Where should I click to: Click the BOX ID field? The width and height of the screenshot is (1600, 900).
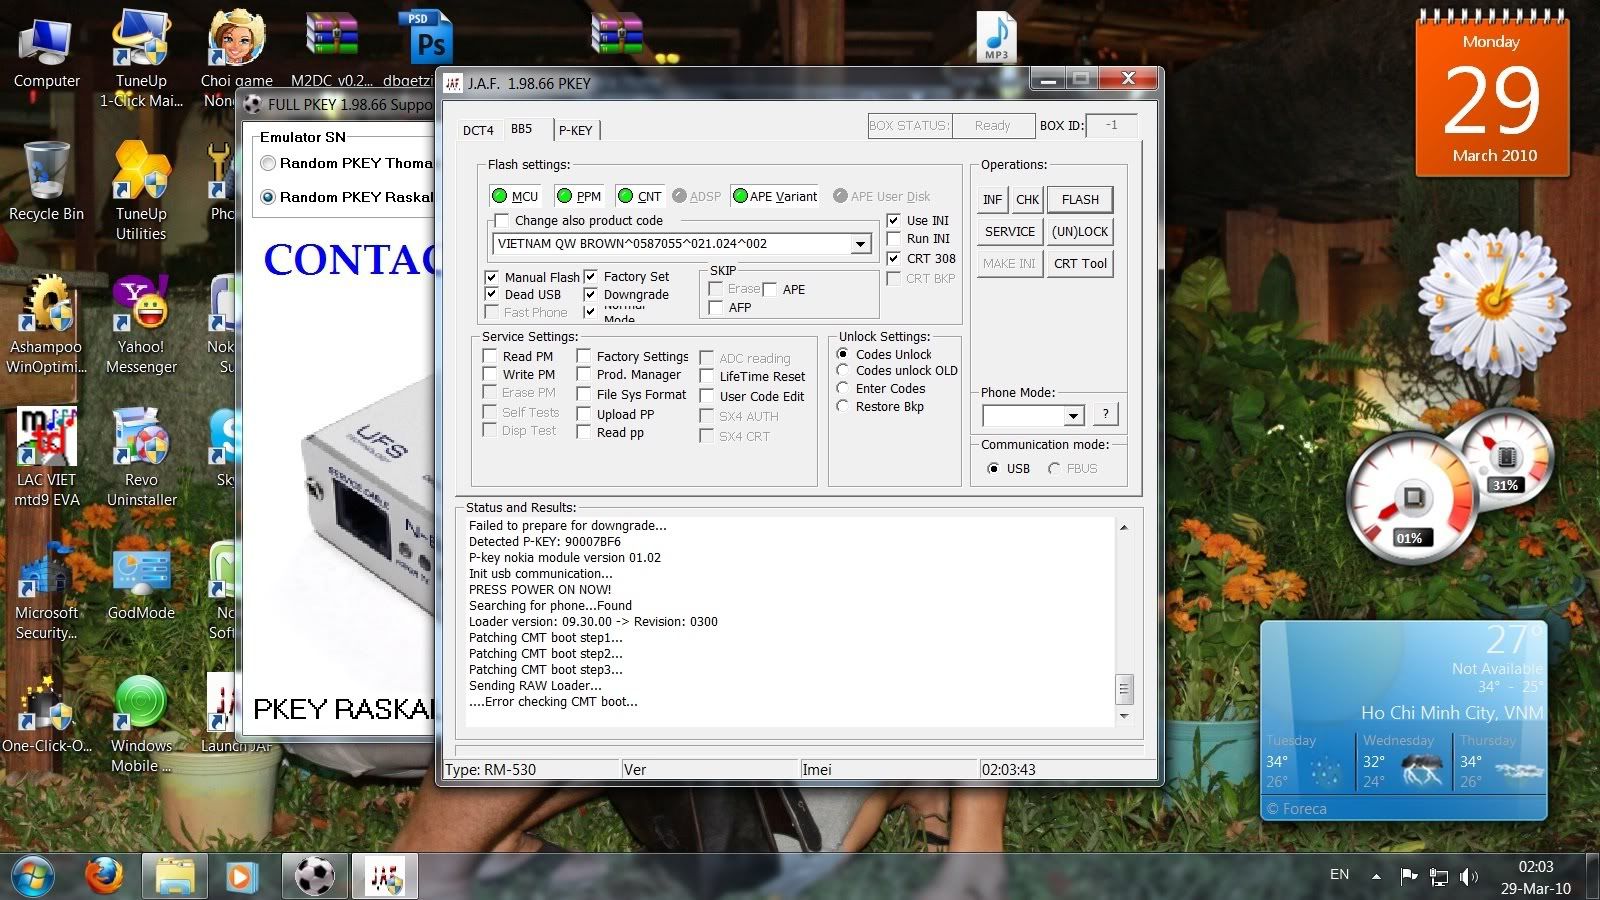(1111, 125)
